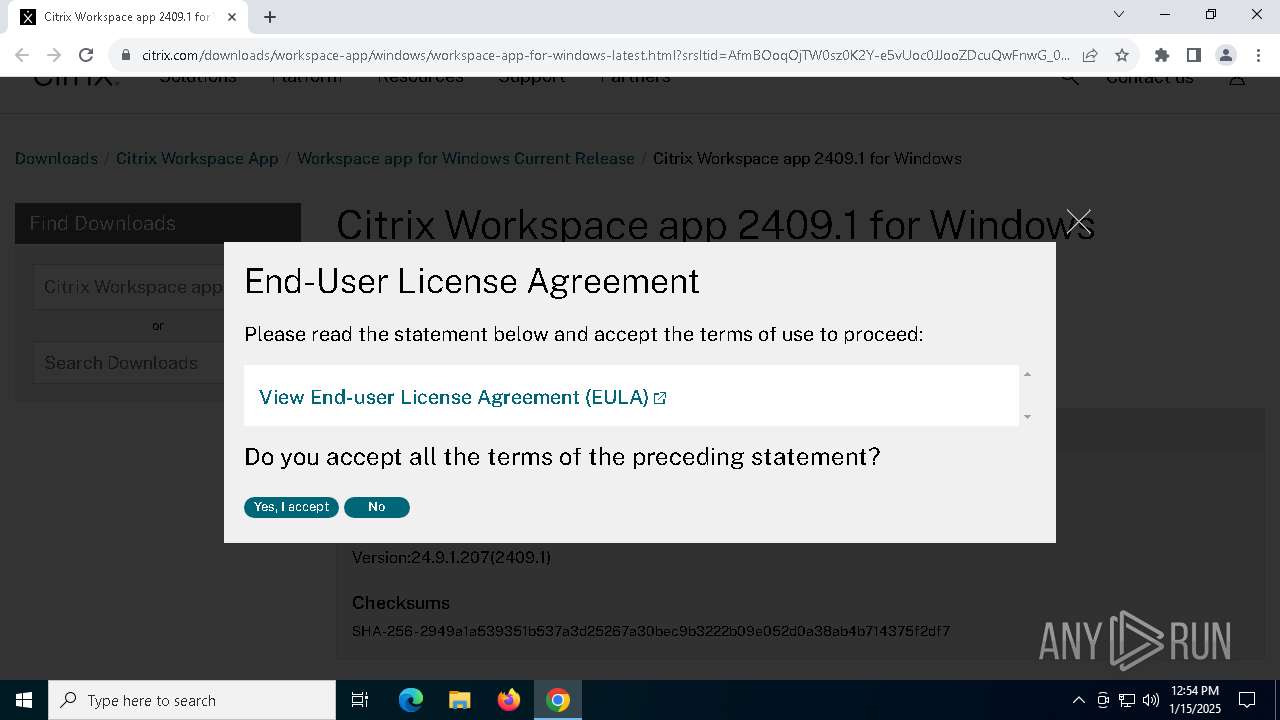This screenshot has height=720, width=1280.
Task: Click the Search Downloads field
Action: pyautogui.click(x=130, y=363)
